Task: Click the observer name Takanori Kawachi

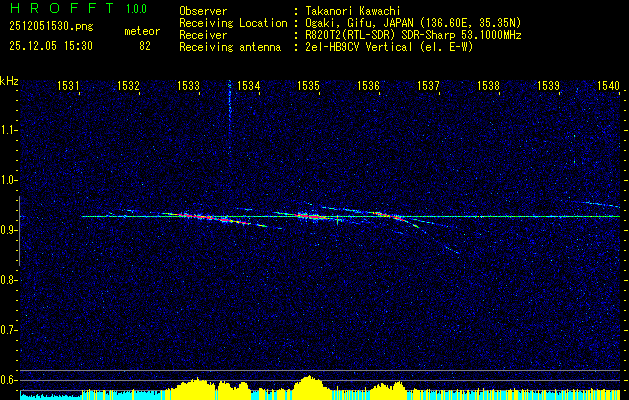Action: click(x=353, y=11)
